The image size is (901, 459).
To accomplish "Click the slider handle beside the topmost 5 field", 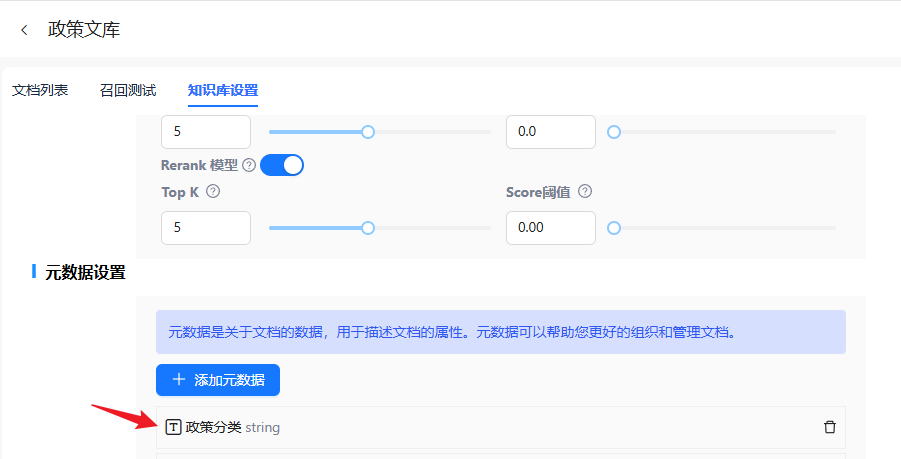I will coord(368,132).
